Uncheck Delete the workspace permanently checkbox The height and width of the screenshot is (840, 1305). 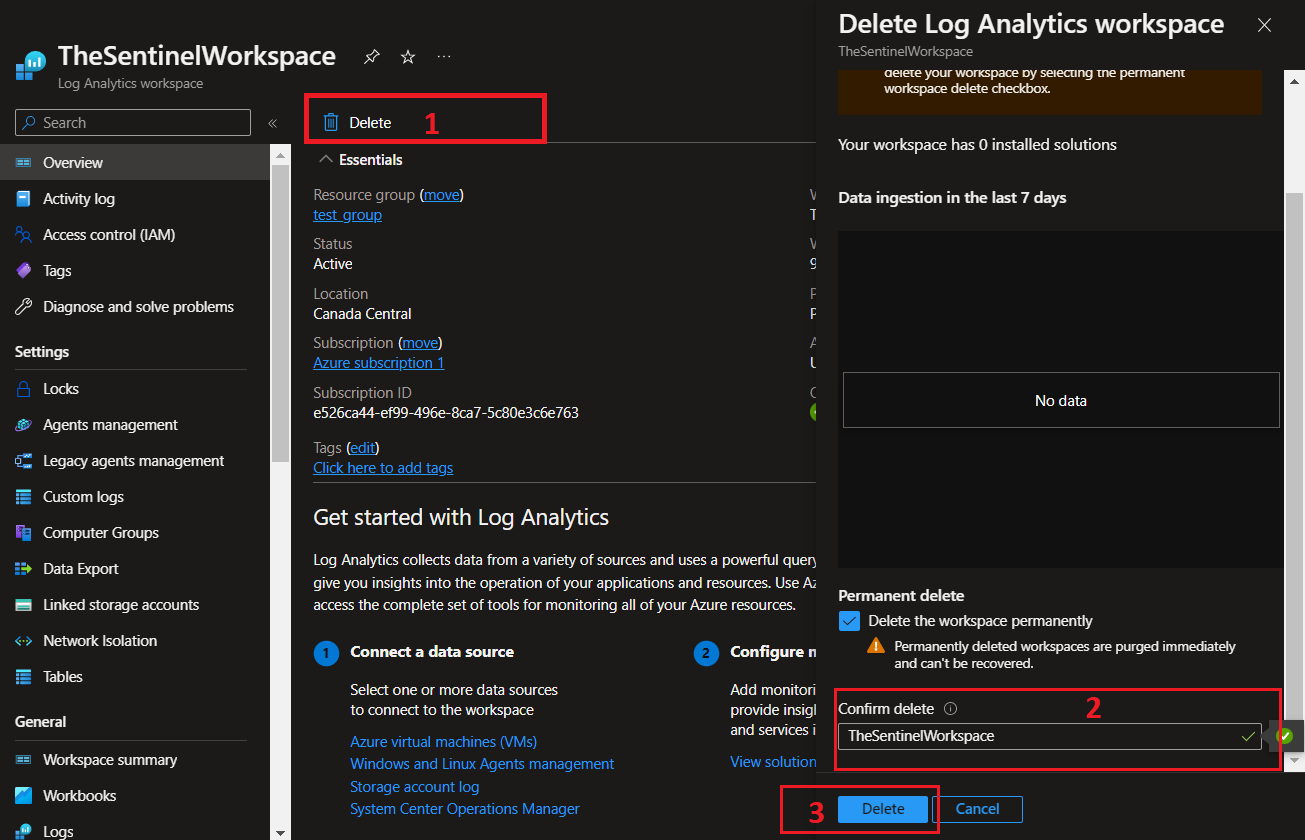pyautogui.click(x=849, y=621)
